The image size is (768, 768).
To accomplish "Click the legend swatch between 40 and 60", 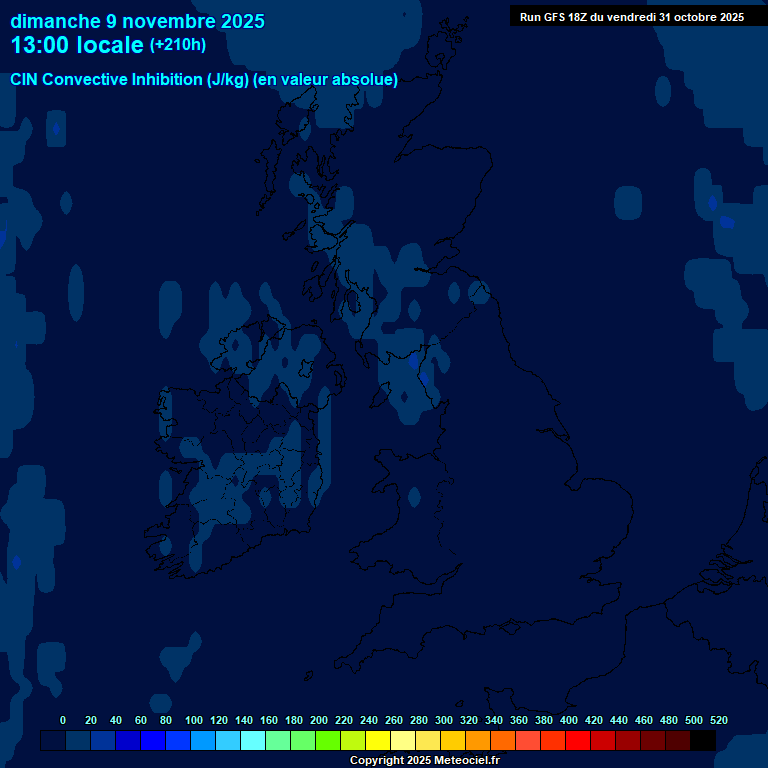I will (128, 740).
